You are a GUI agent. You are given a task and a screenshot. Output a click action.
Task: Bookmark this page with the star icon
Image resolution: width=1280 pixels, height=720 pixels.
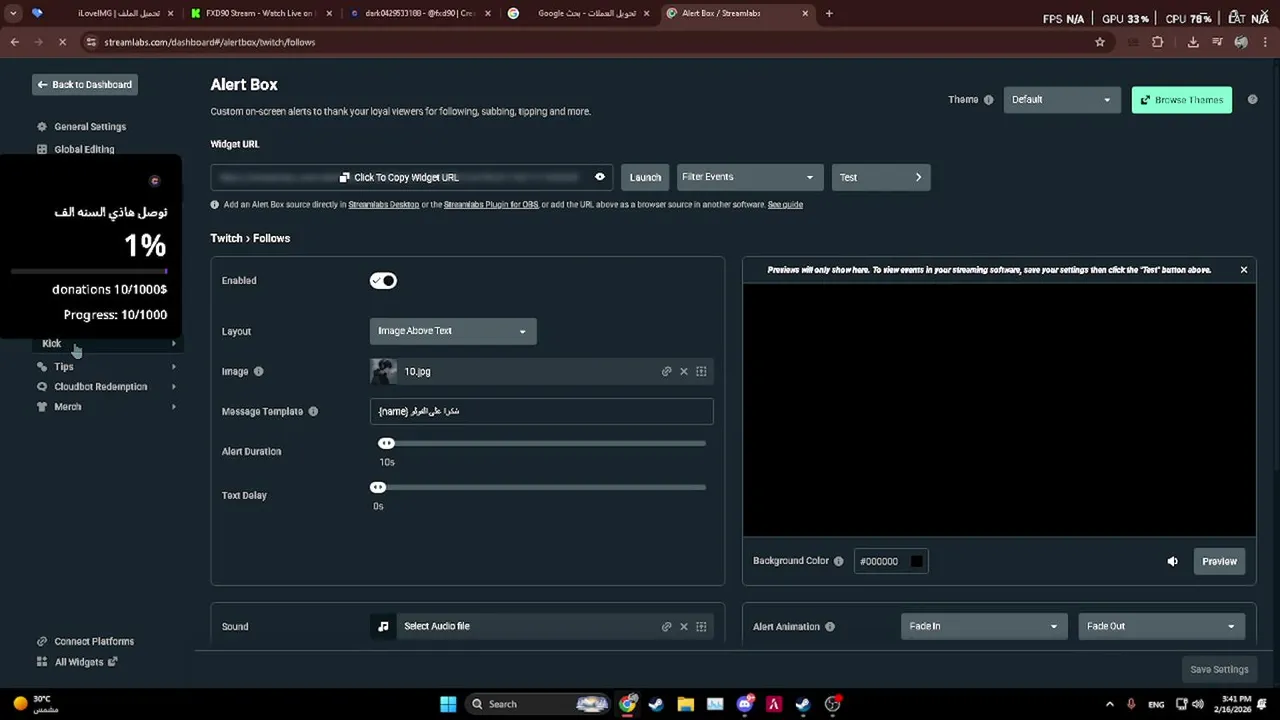(1100, 42)
